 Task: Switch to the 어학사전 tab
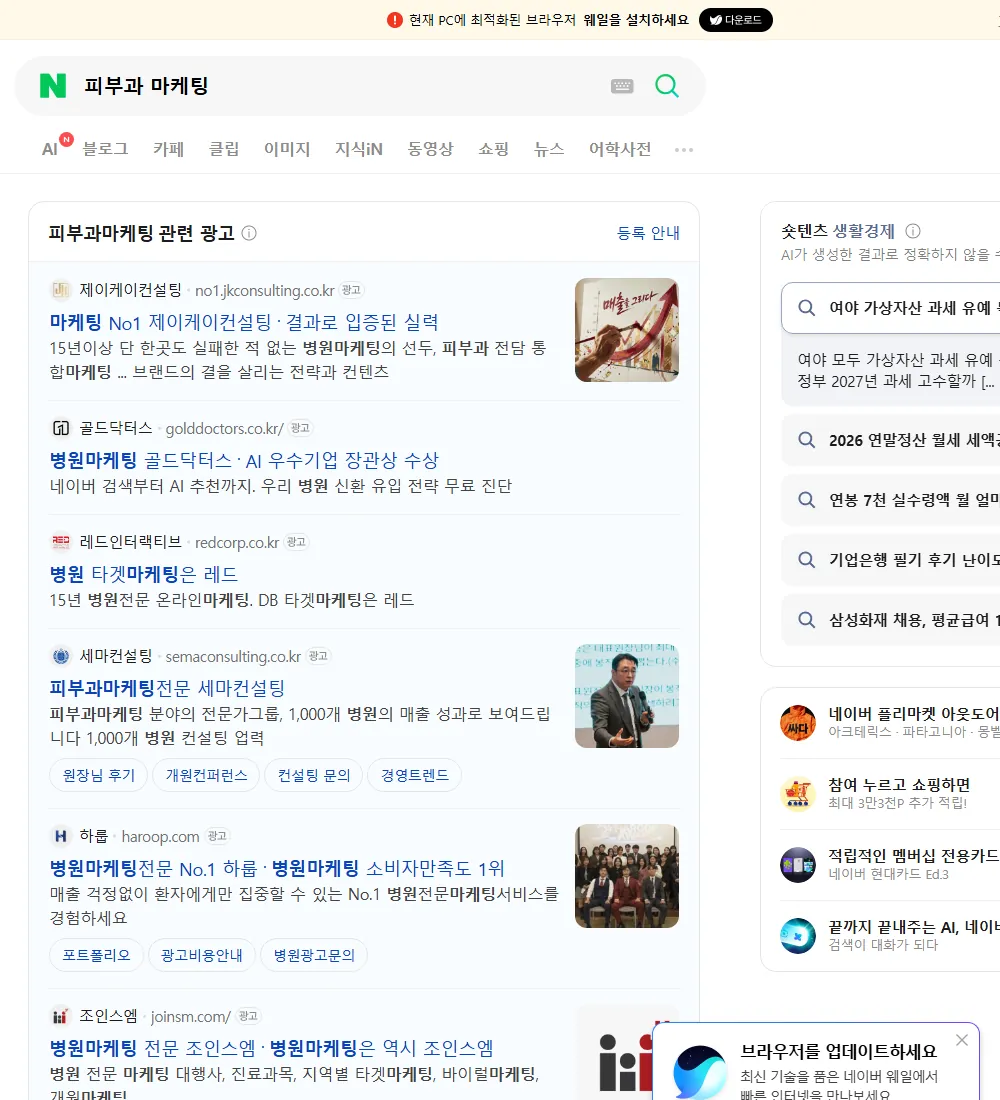click(x=620, y=149)
